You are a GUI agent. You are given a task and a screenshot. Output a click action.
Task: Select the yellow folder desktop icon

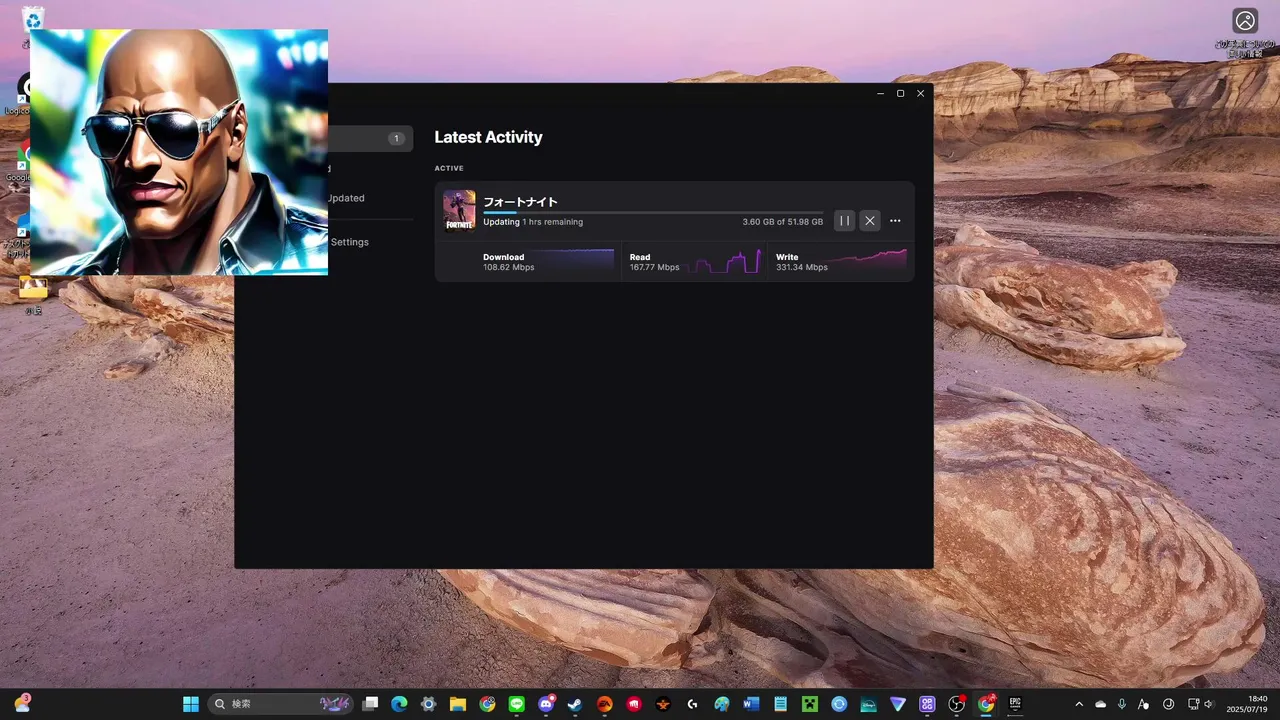pyautogui.click(x=33, y=288)
